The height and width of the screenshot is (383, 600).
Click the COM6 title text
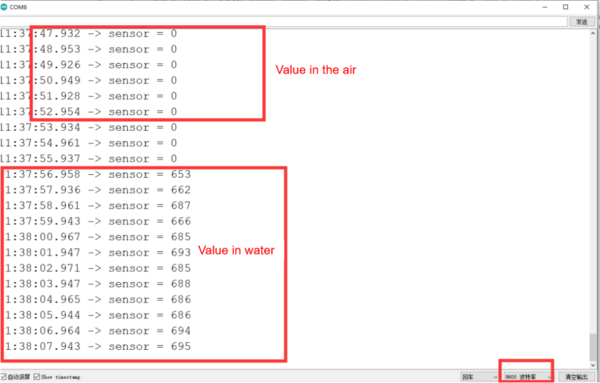(x=18, y=7)
